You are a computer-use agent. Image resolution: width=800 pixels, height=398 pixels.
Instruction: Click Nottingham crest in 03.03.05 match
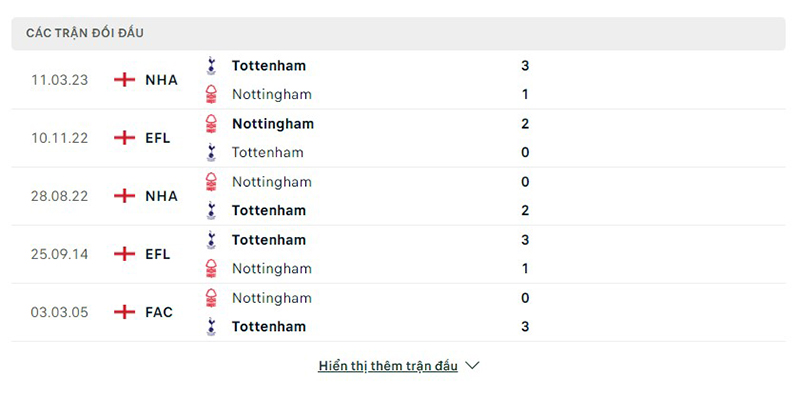211,298
